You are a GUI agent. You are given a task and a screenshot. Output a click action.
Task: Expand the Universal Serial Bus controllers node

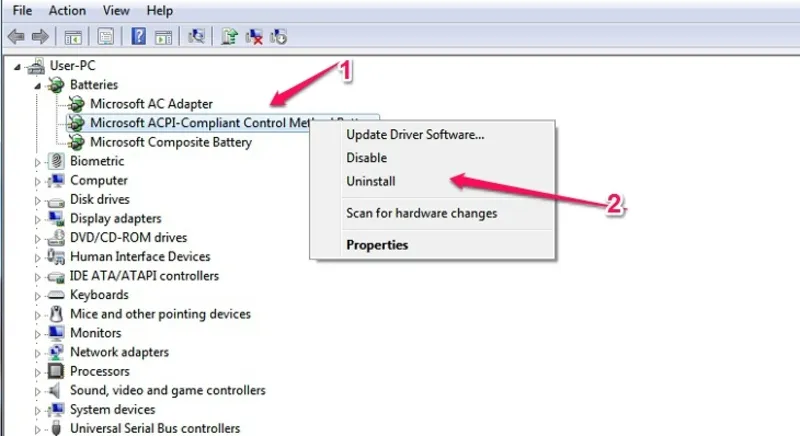[38, 428]
